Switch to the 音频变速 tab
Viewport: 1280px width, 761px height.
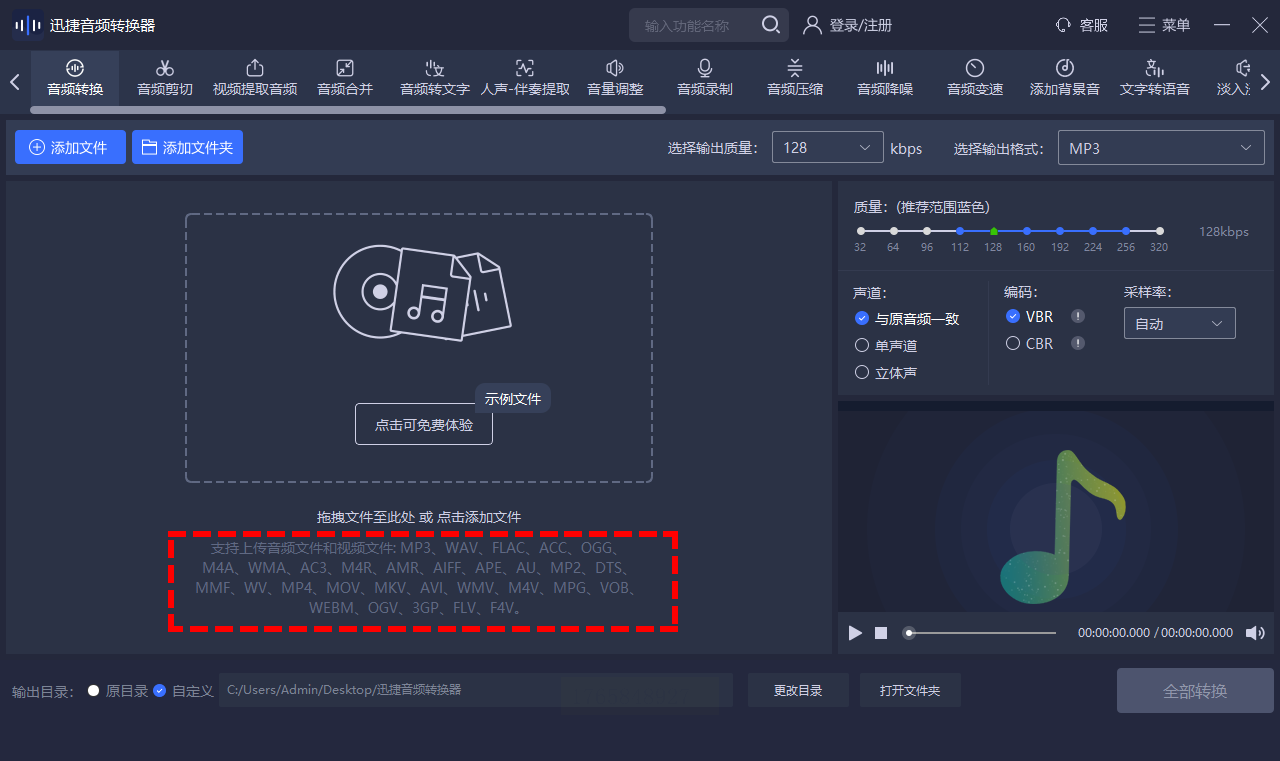(x=975, y=78)
